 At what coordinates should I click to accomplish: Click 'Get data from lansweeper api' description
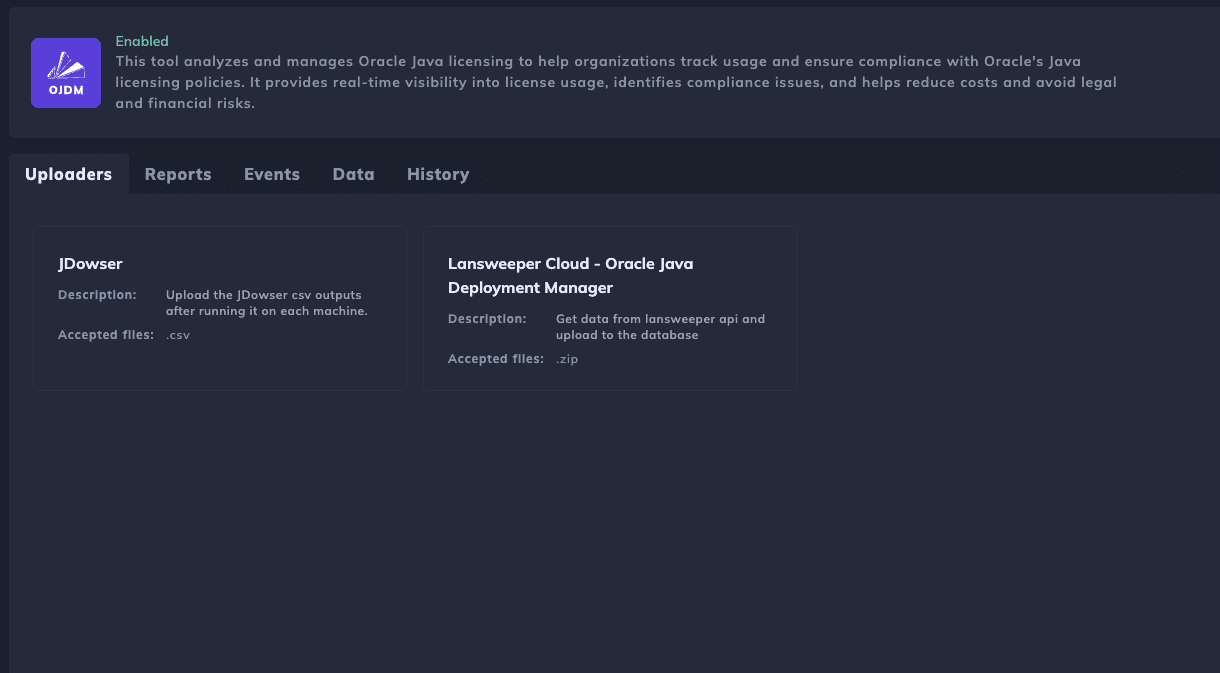[660, 327]
